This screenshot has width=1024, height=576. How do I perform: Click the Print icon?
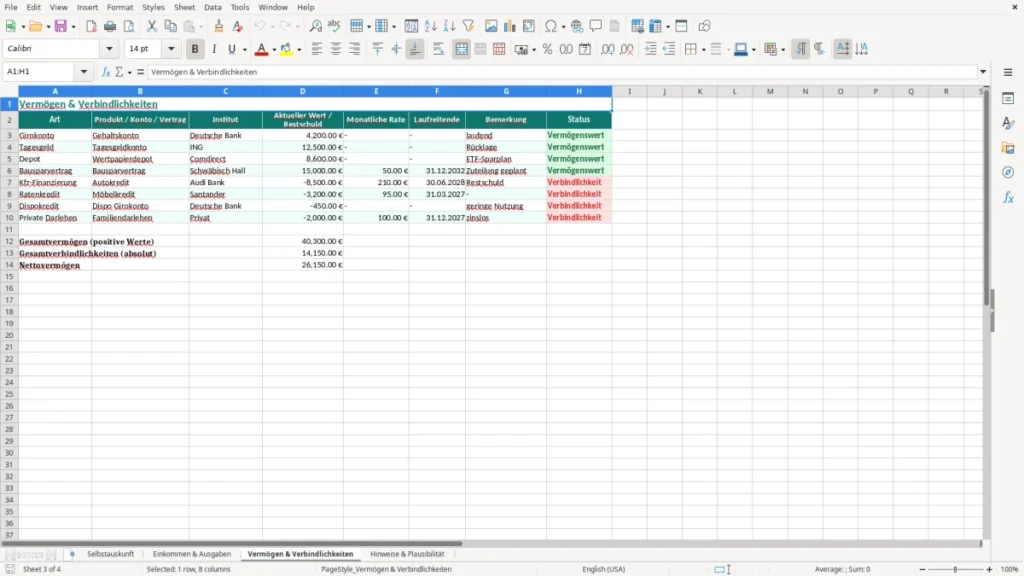tap(110, 26)
